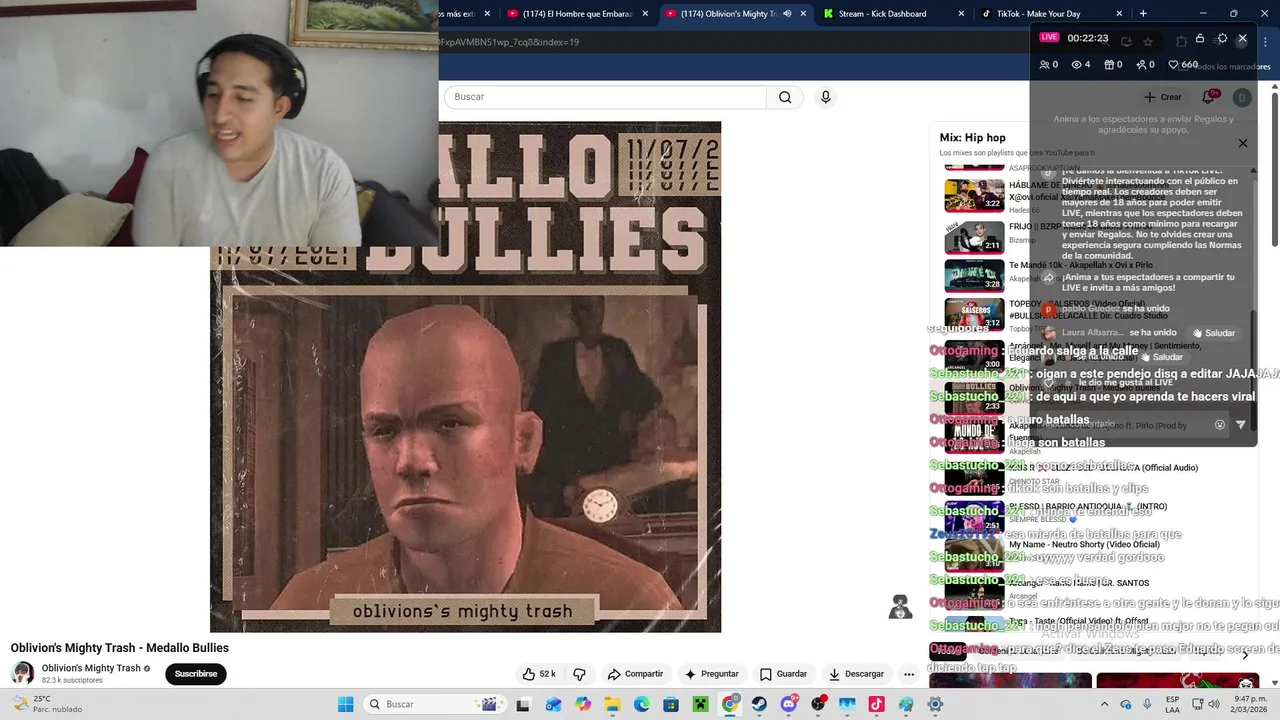
Task: Play Te Mandé 10k playlist thumbnail
Action: pos(974,275)
